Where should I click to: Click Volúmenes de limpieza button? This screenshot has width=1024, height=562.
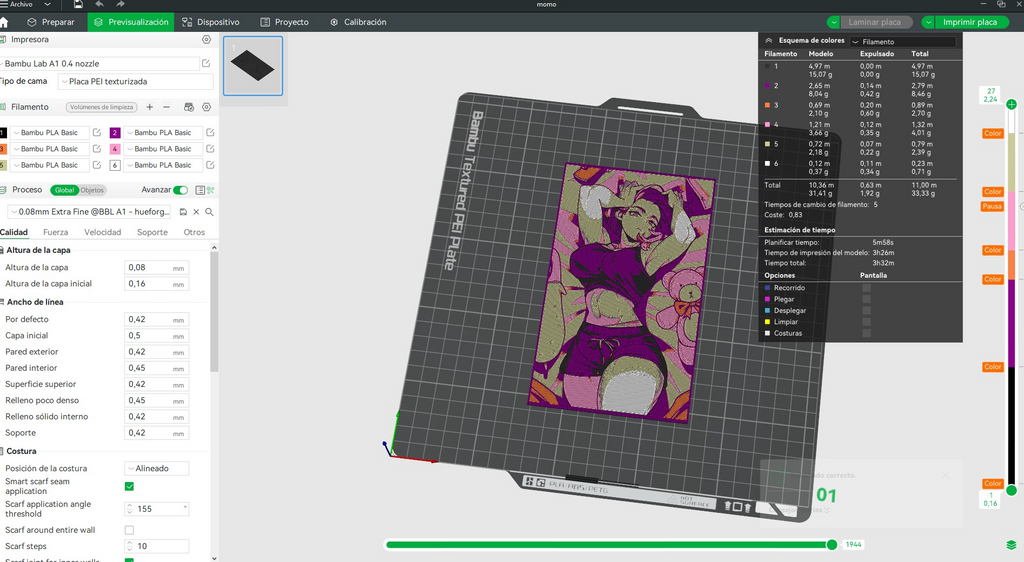coord(101,107)
